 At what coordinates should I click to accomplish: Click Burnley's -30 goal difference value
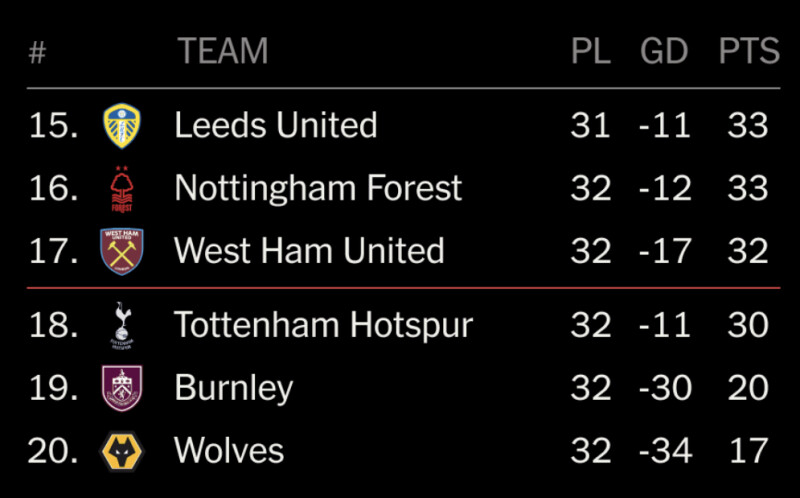click(665, 388)
